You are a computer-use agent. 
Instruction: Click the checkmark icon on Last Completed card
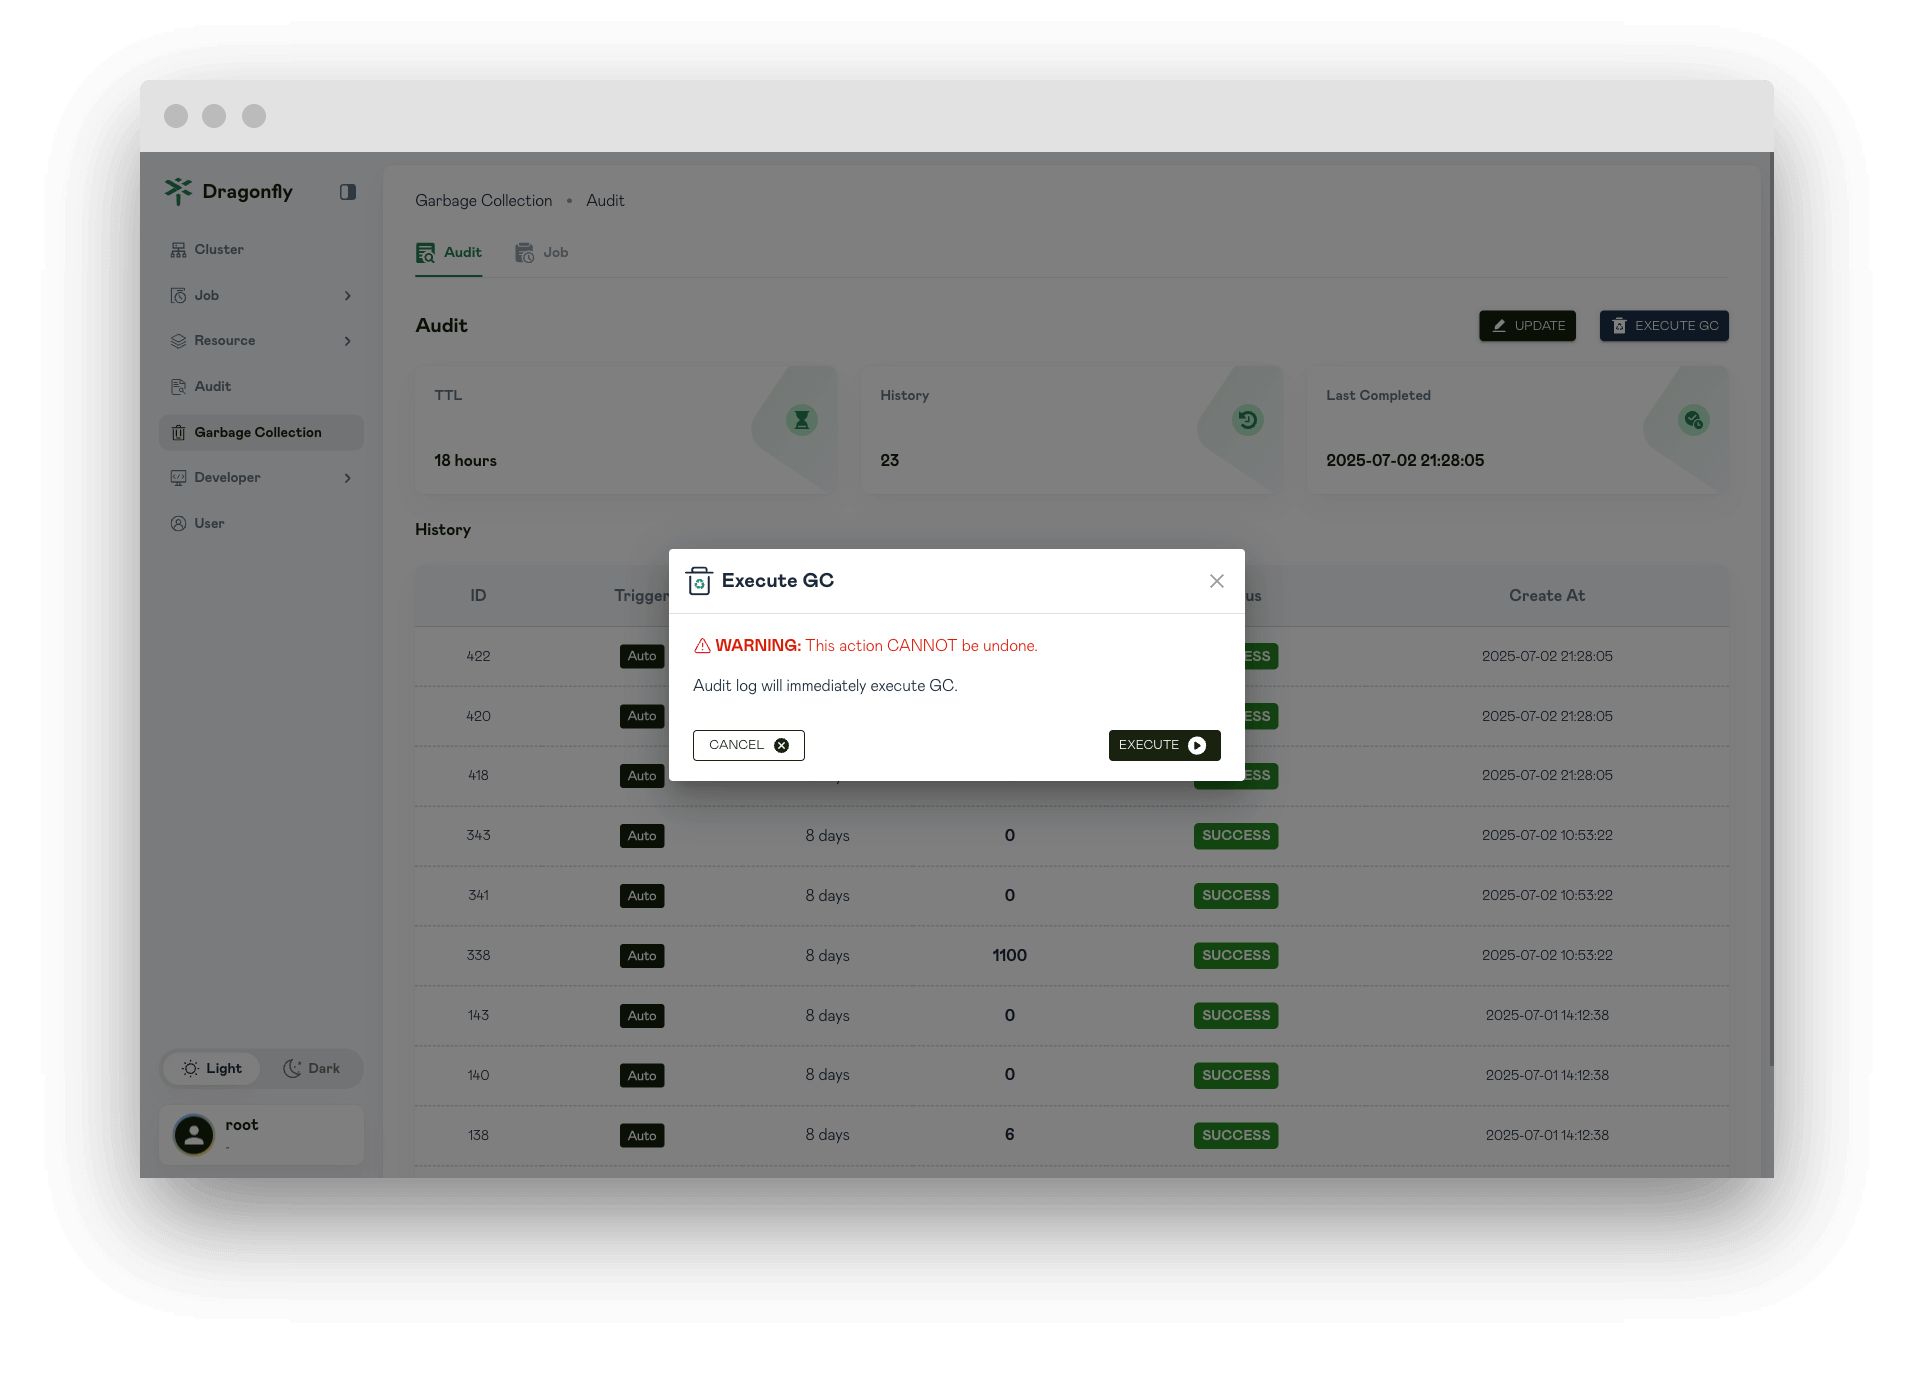point(1692,419)
